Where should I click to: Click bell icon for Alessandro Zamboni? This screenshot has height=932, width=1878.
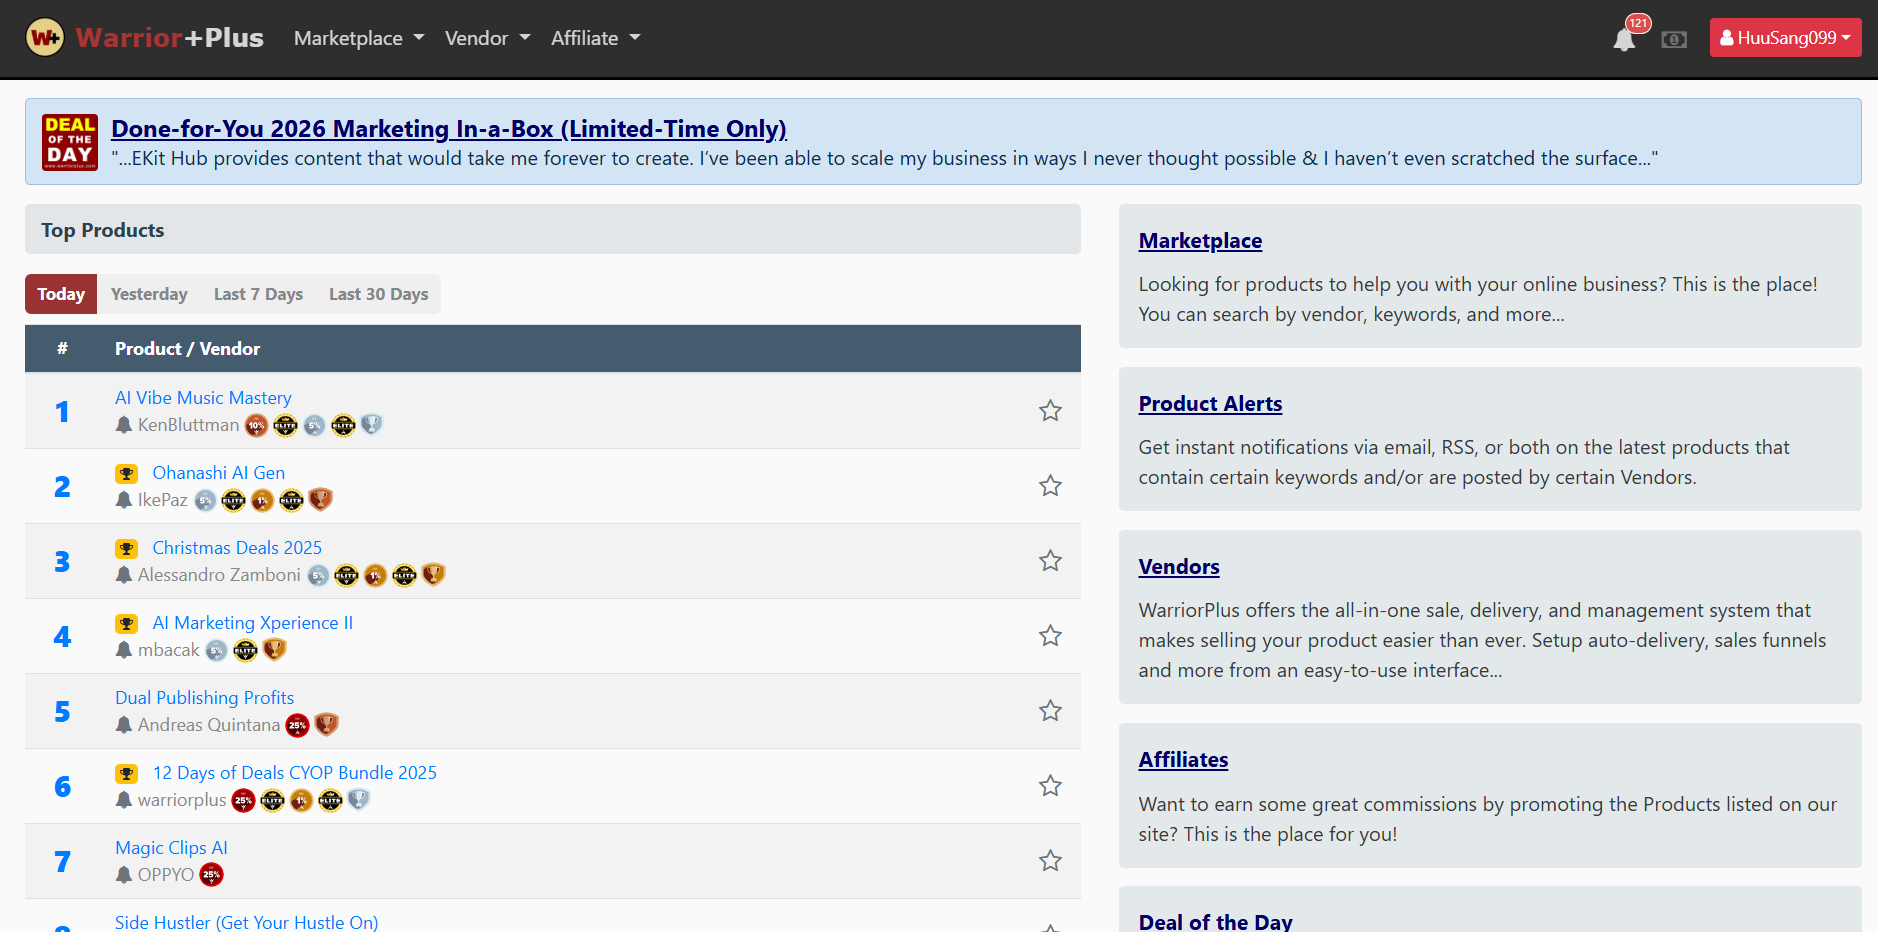[124, 575]
